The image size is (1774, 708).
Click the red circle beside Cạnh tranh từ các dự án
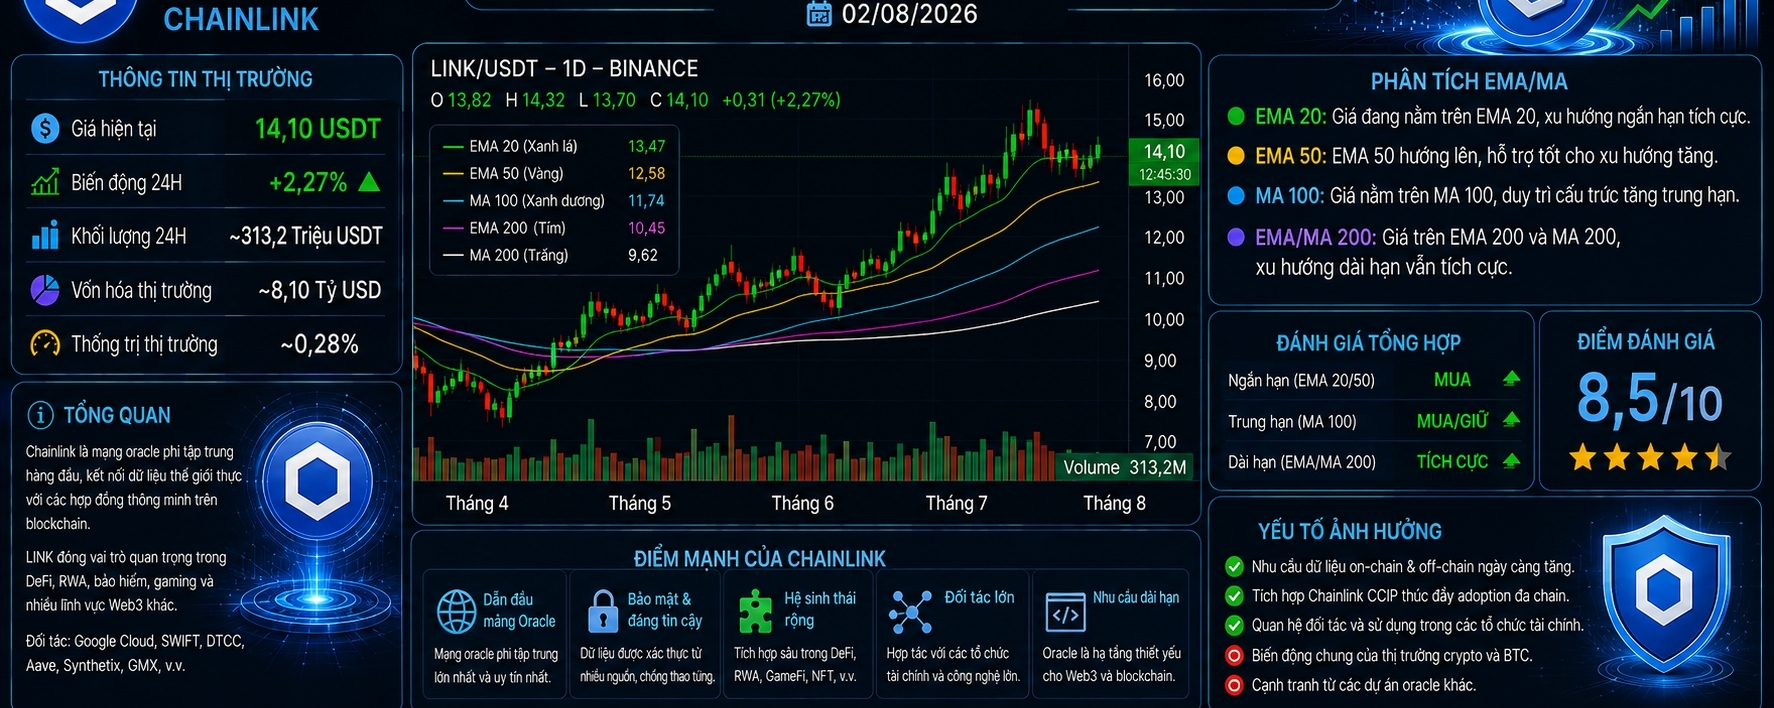tap(1234, 685)
